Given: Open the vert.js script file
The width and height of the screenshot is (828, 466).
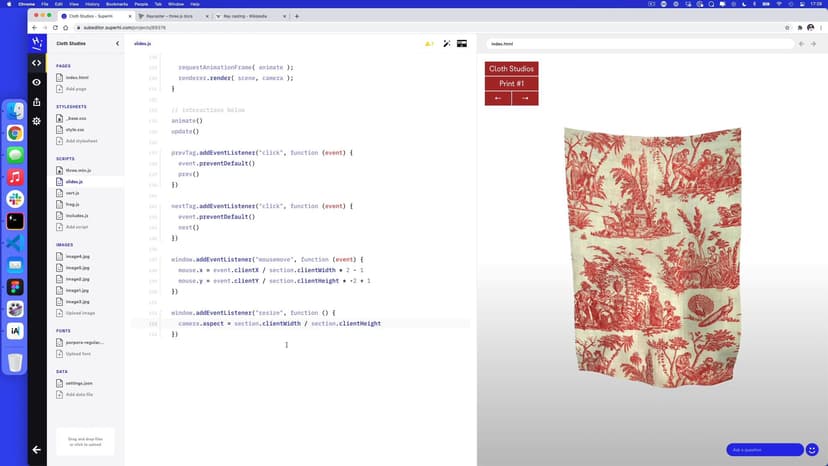Looking at the screenshot, I should point(73,193).
